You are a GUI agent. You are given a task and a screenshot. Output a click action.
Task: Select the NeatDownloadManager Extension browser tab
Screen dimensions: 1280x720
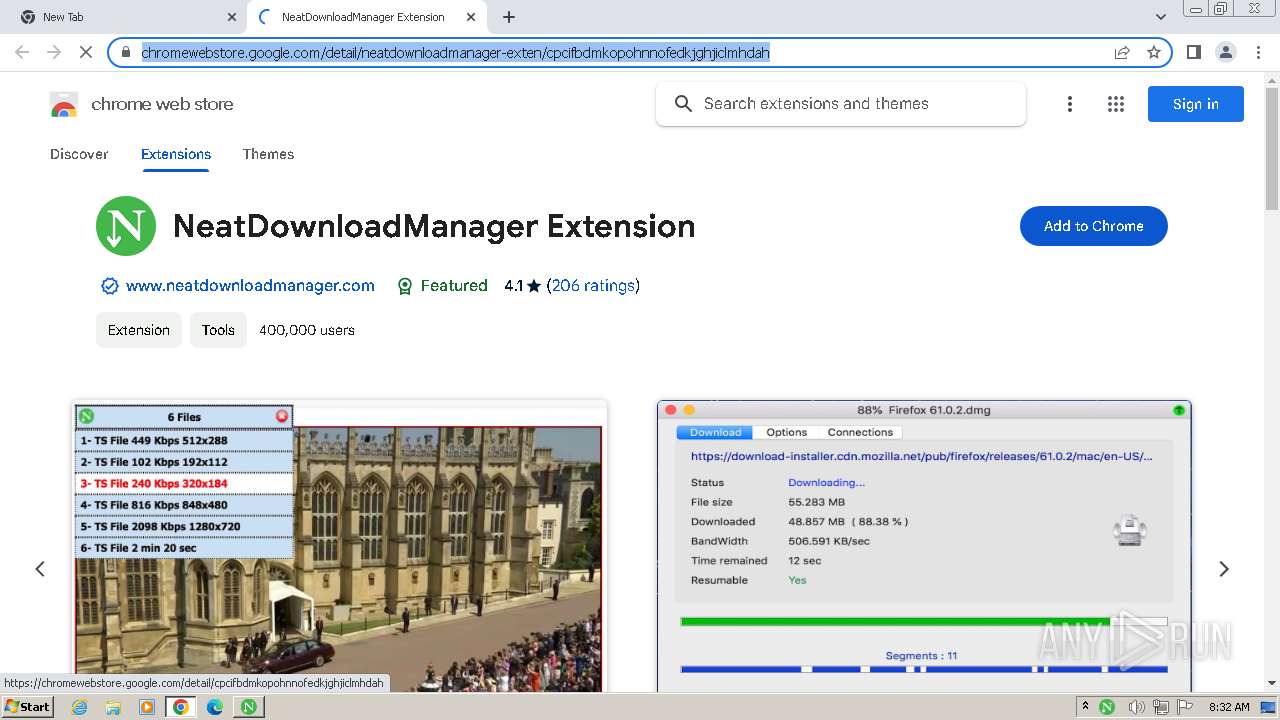coord(366,17)
